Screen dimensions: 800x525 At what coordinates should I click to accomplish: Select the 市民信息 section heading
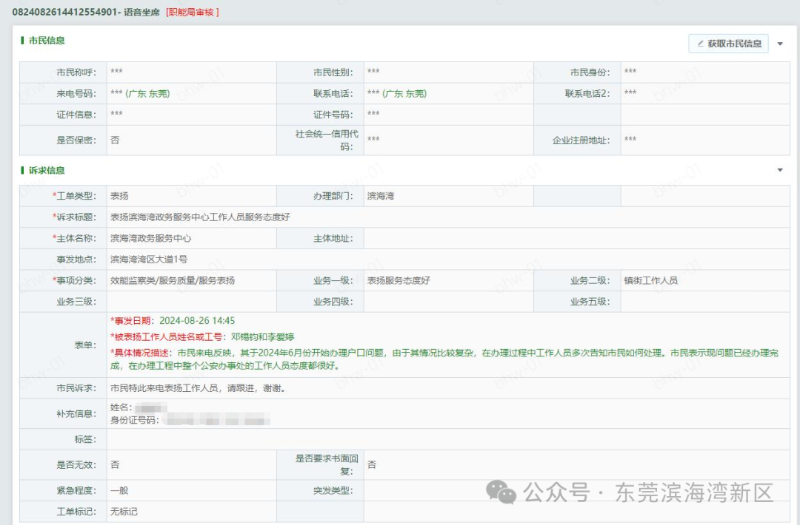(x=46, y=41)
